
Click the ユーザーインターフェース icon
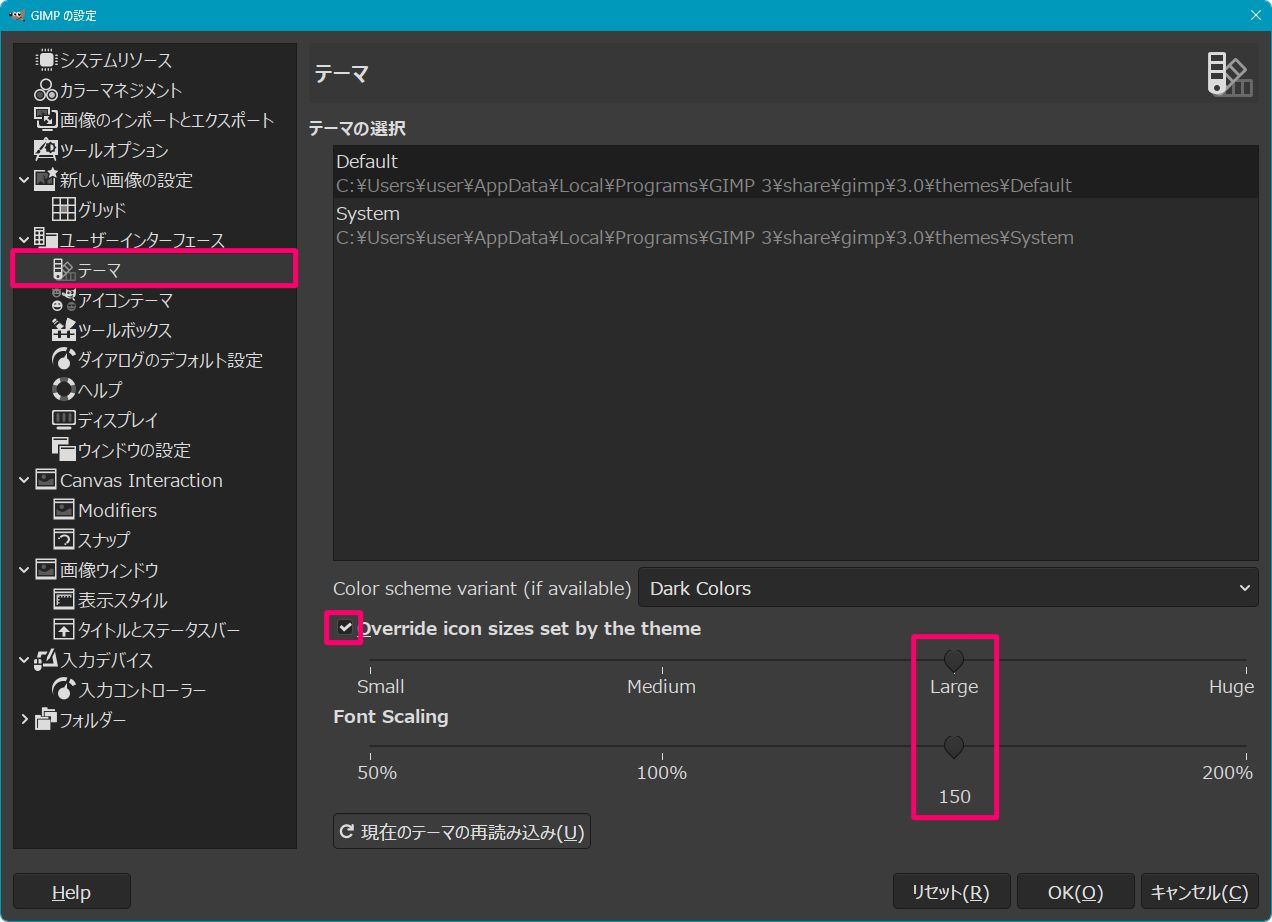[x=46, y=240]
